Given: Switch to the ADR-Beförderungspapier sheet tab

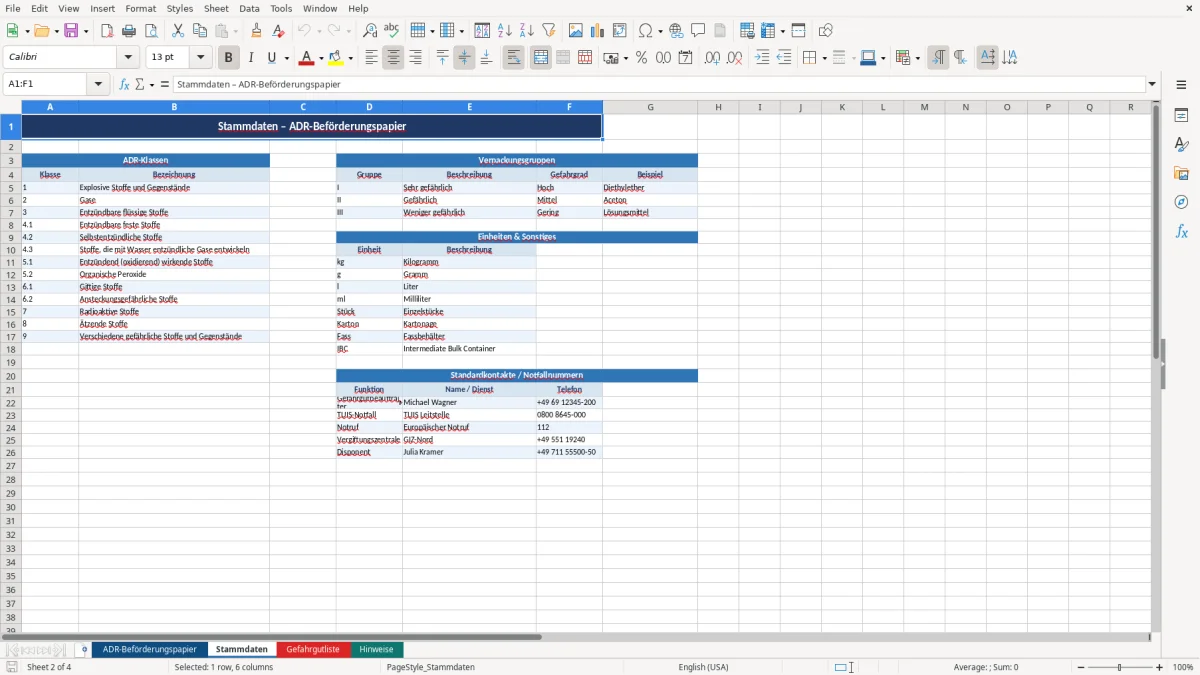Looking at the screenshot, I should coord(150,650).
